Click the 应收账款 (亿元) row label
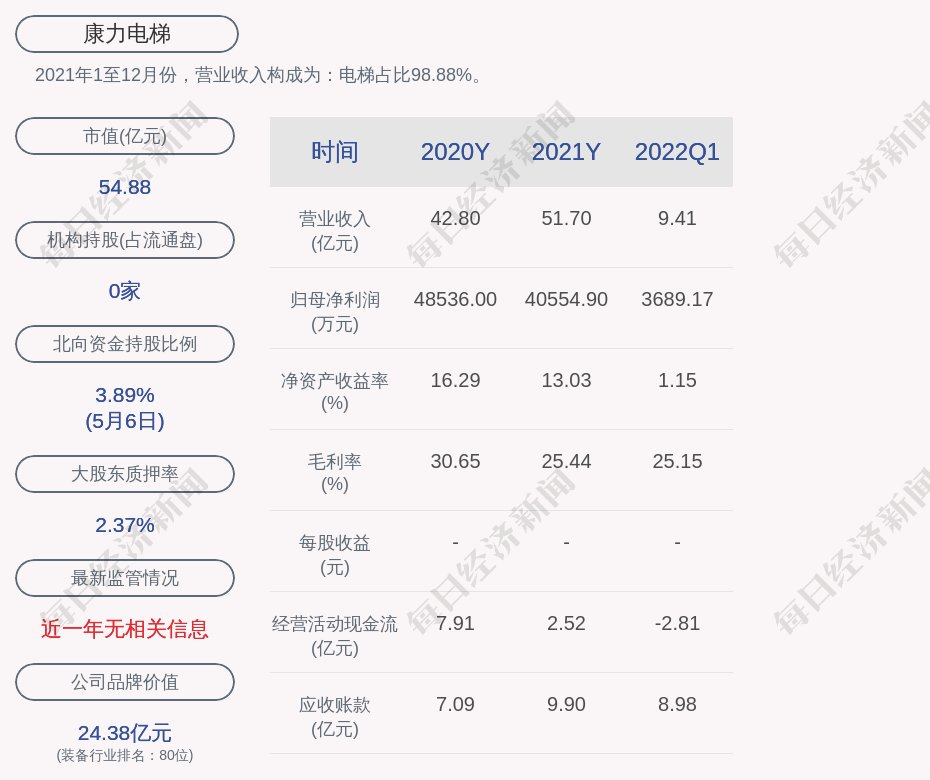 [335, 717]
